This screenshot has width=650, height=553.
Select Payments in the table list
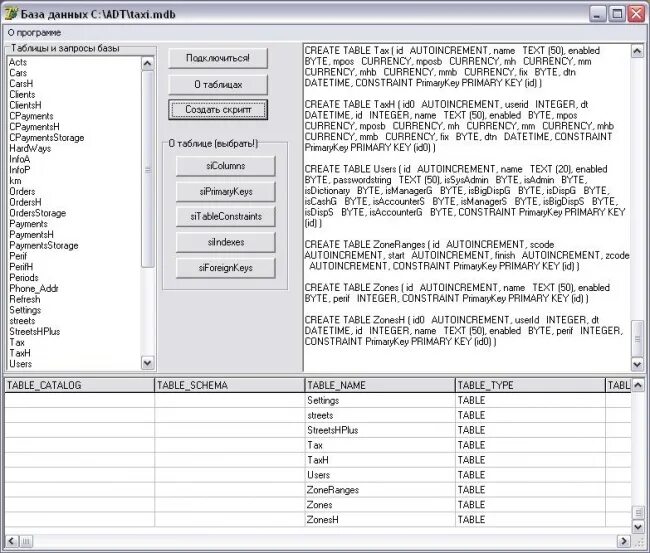[29, 224]
